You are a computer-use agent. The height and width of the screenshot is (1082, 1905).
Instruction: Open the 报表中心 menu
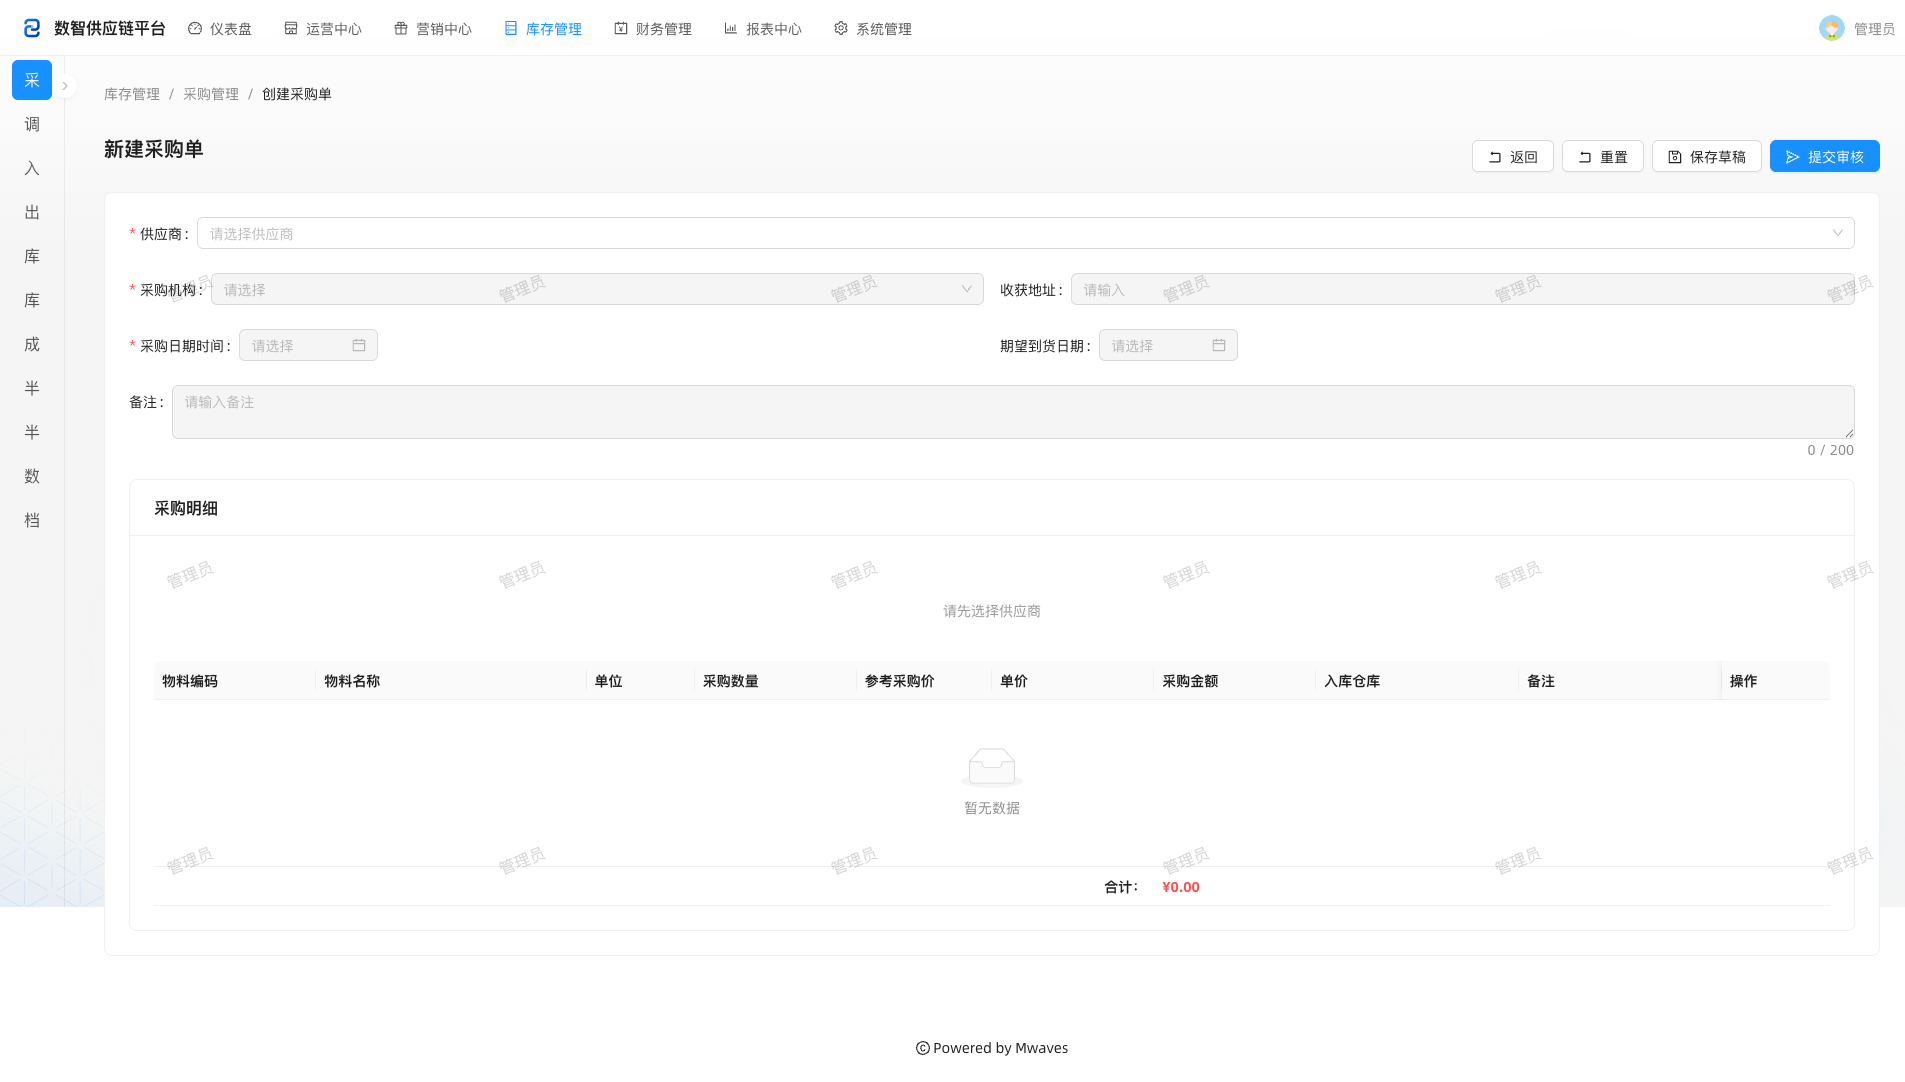[x=763, y=29]
